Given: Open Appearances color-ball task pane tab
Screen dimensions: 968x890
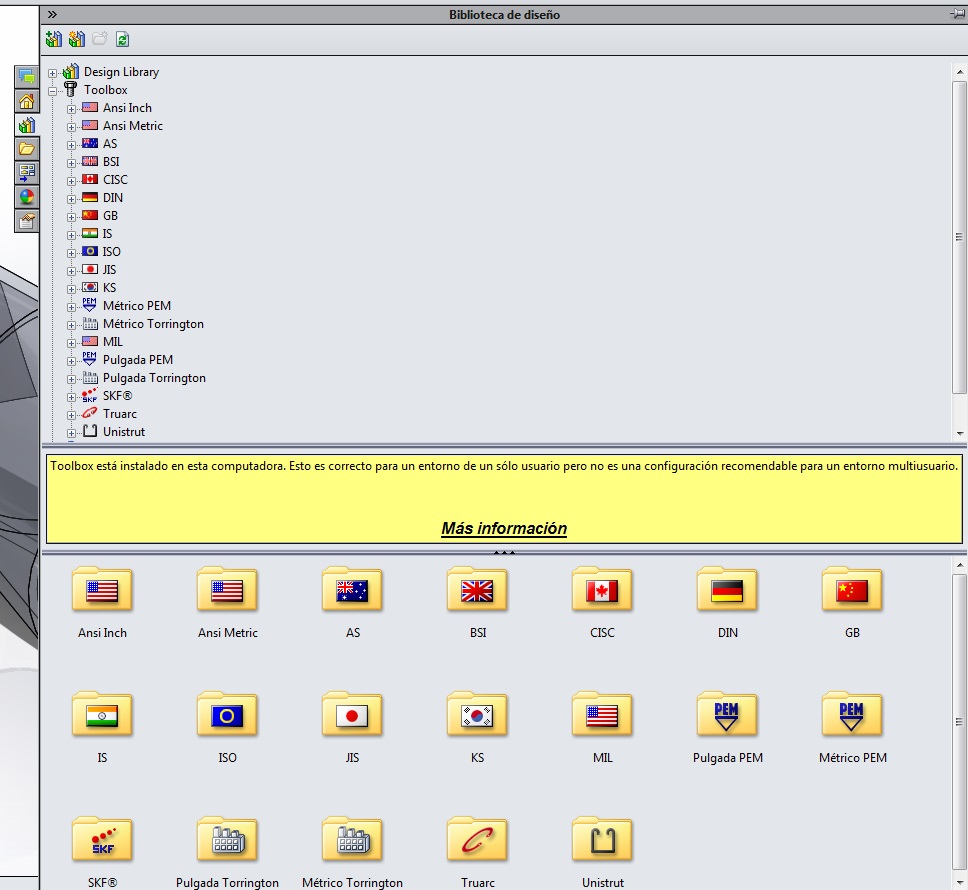Looking at the screenshot, I should tap(27, 197).
